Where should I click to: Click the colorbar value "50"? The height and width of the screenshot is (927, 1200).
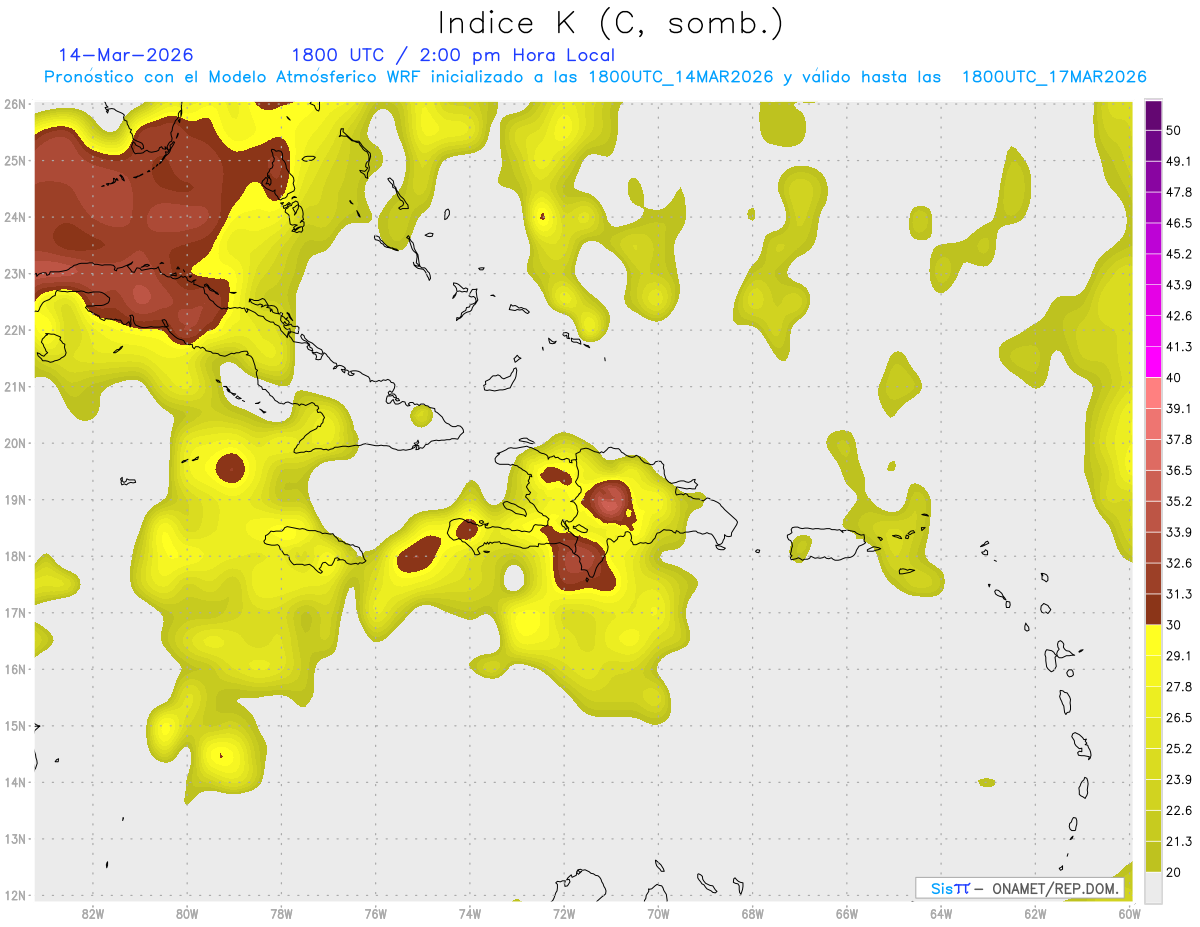[x=1173, y=130]
